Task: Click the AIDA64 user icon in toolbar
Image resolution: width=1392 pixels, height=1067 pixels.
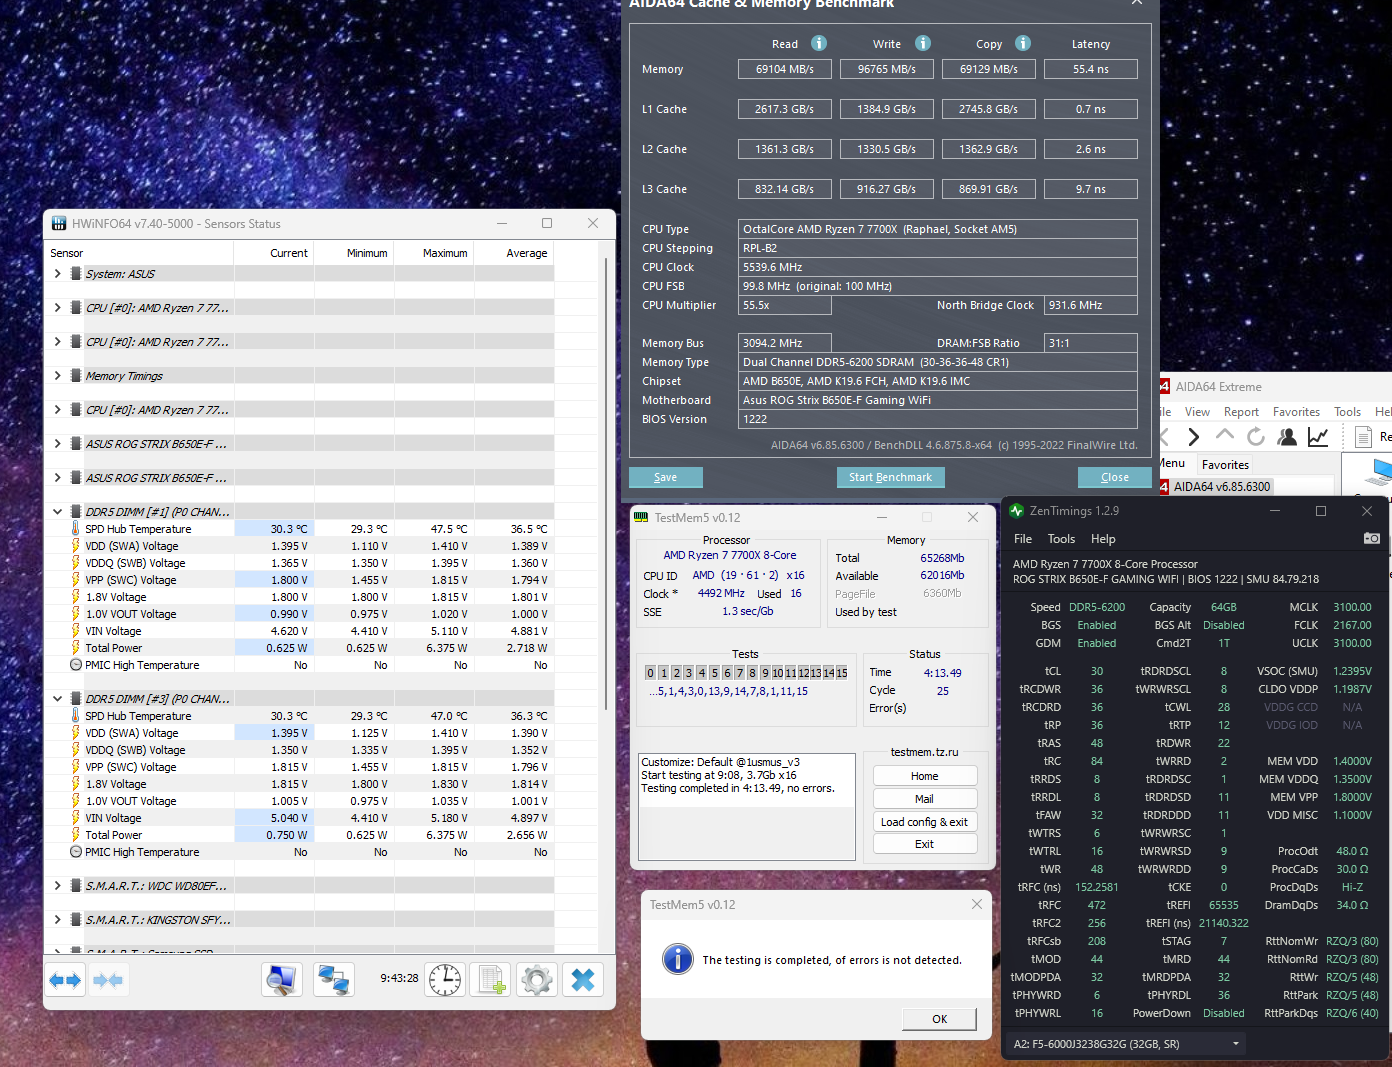Action: (x=1287, y=436)
